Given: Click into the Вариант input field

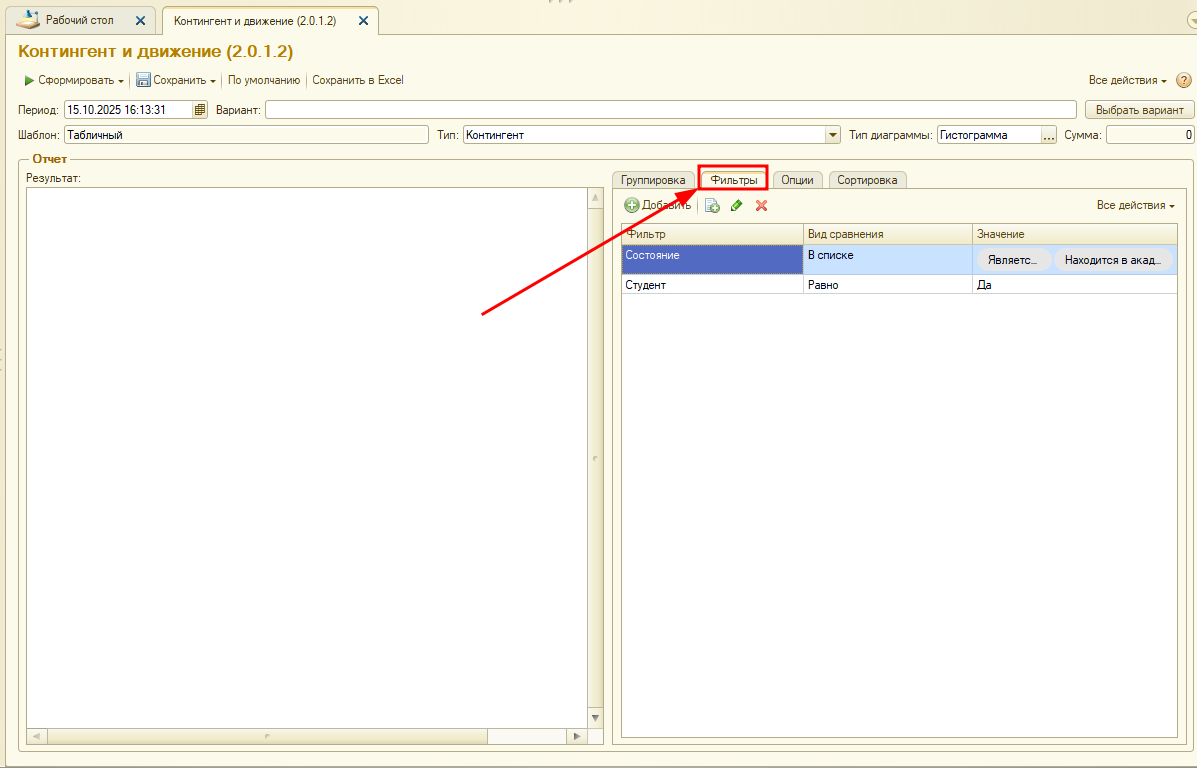Looking at the screenshot, I should pyautogui.click(x=670, y=110).
